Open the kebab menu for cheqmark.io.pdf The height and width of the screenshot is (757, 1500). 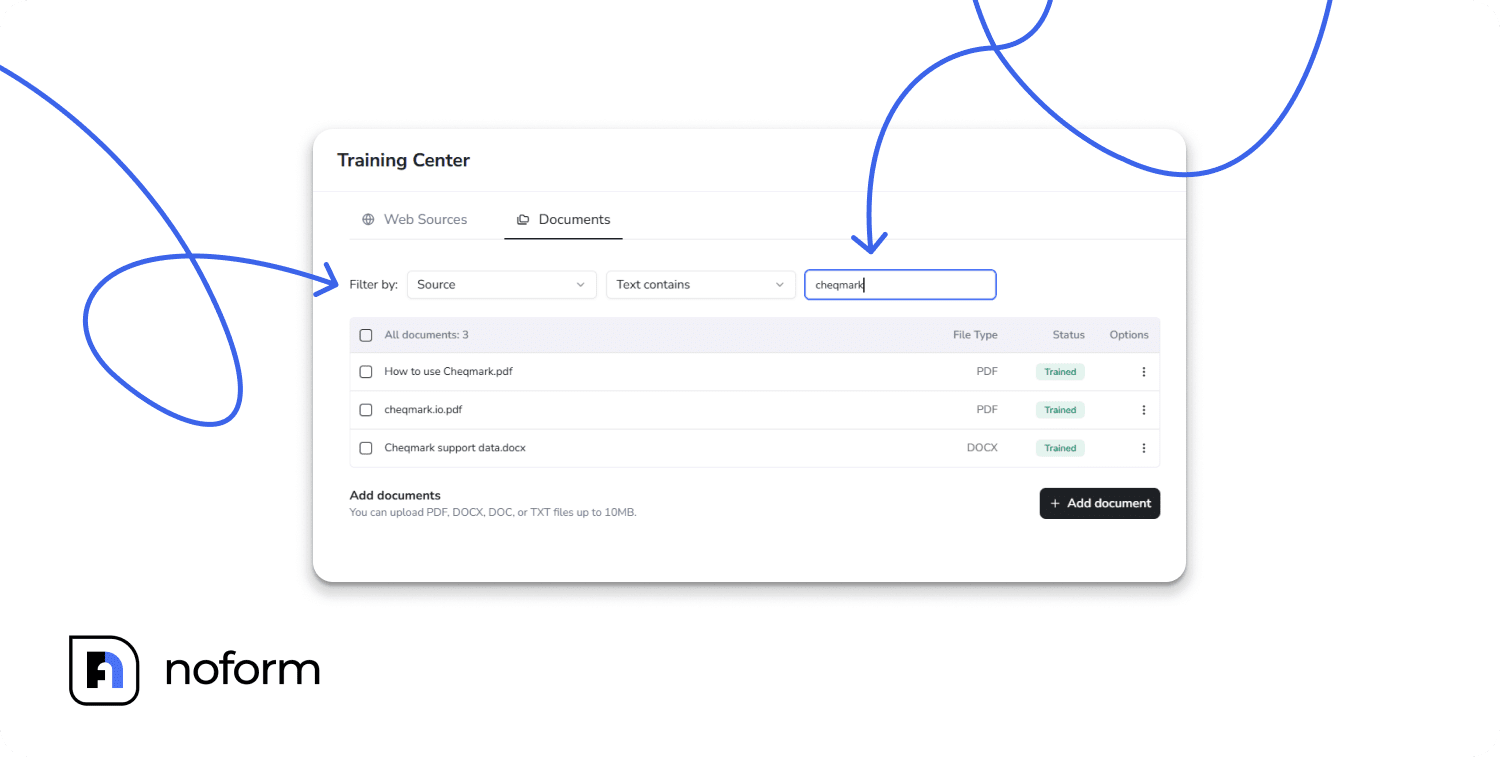click(1143, 409)
